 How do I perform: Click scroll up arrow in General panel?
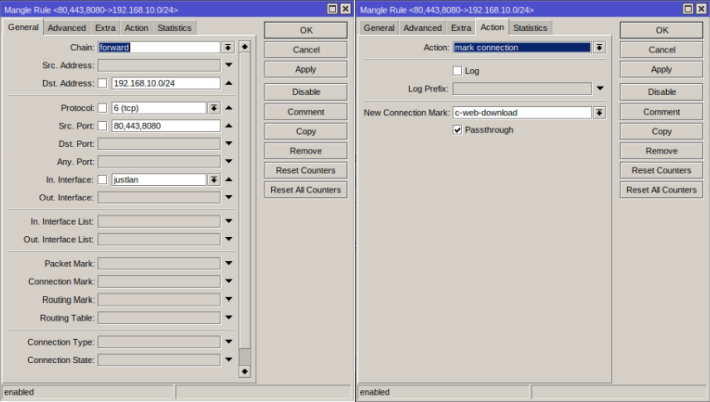tap(245, 47)
